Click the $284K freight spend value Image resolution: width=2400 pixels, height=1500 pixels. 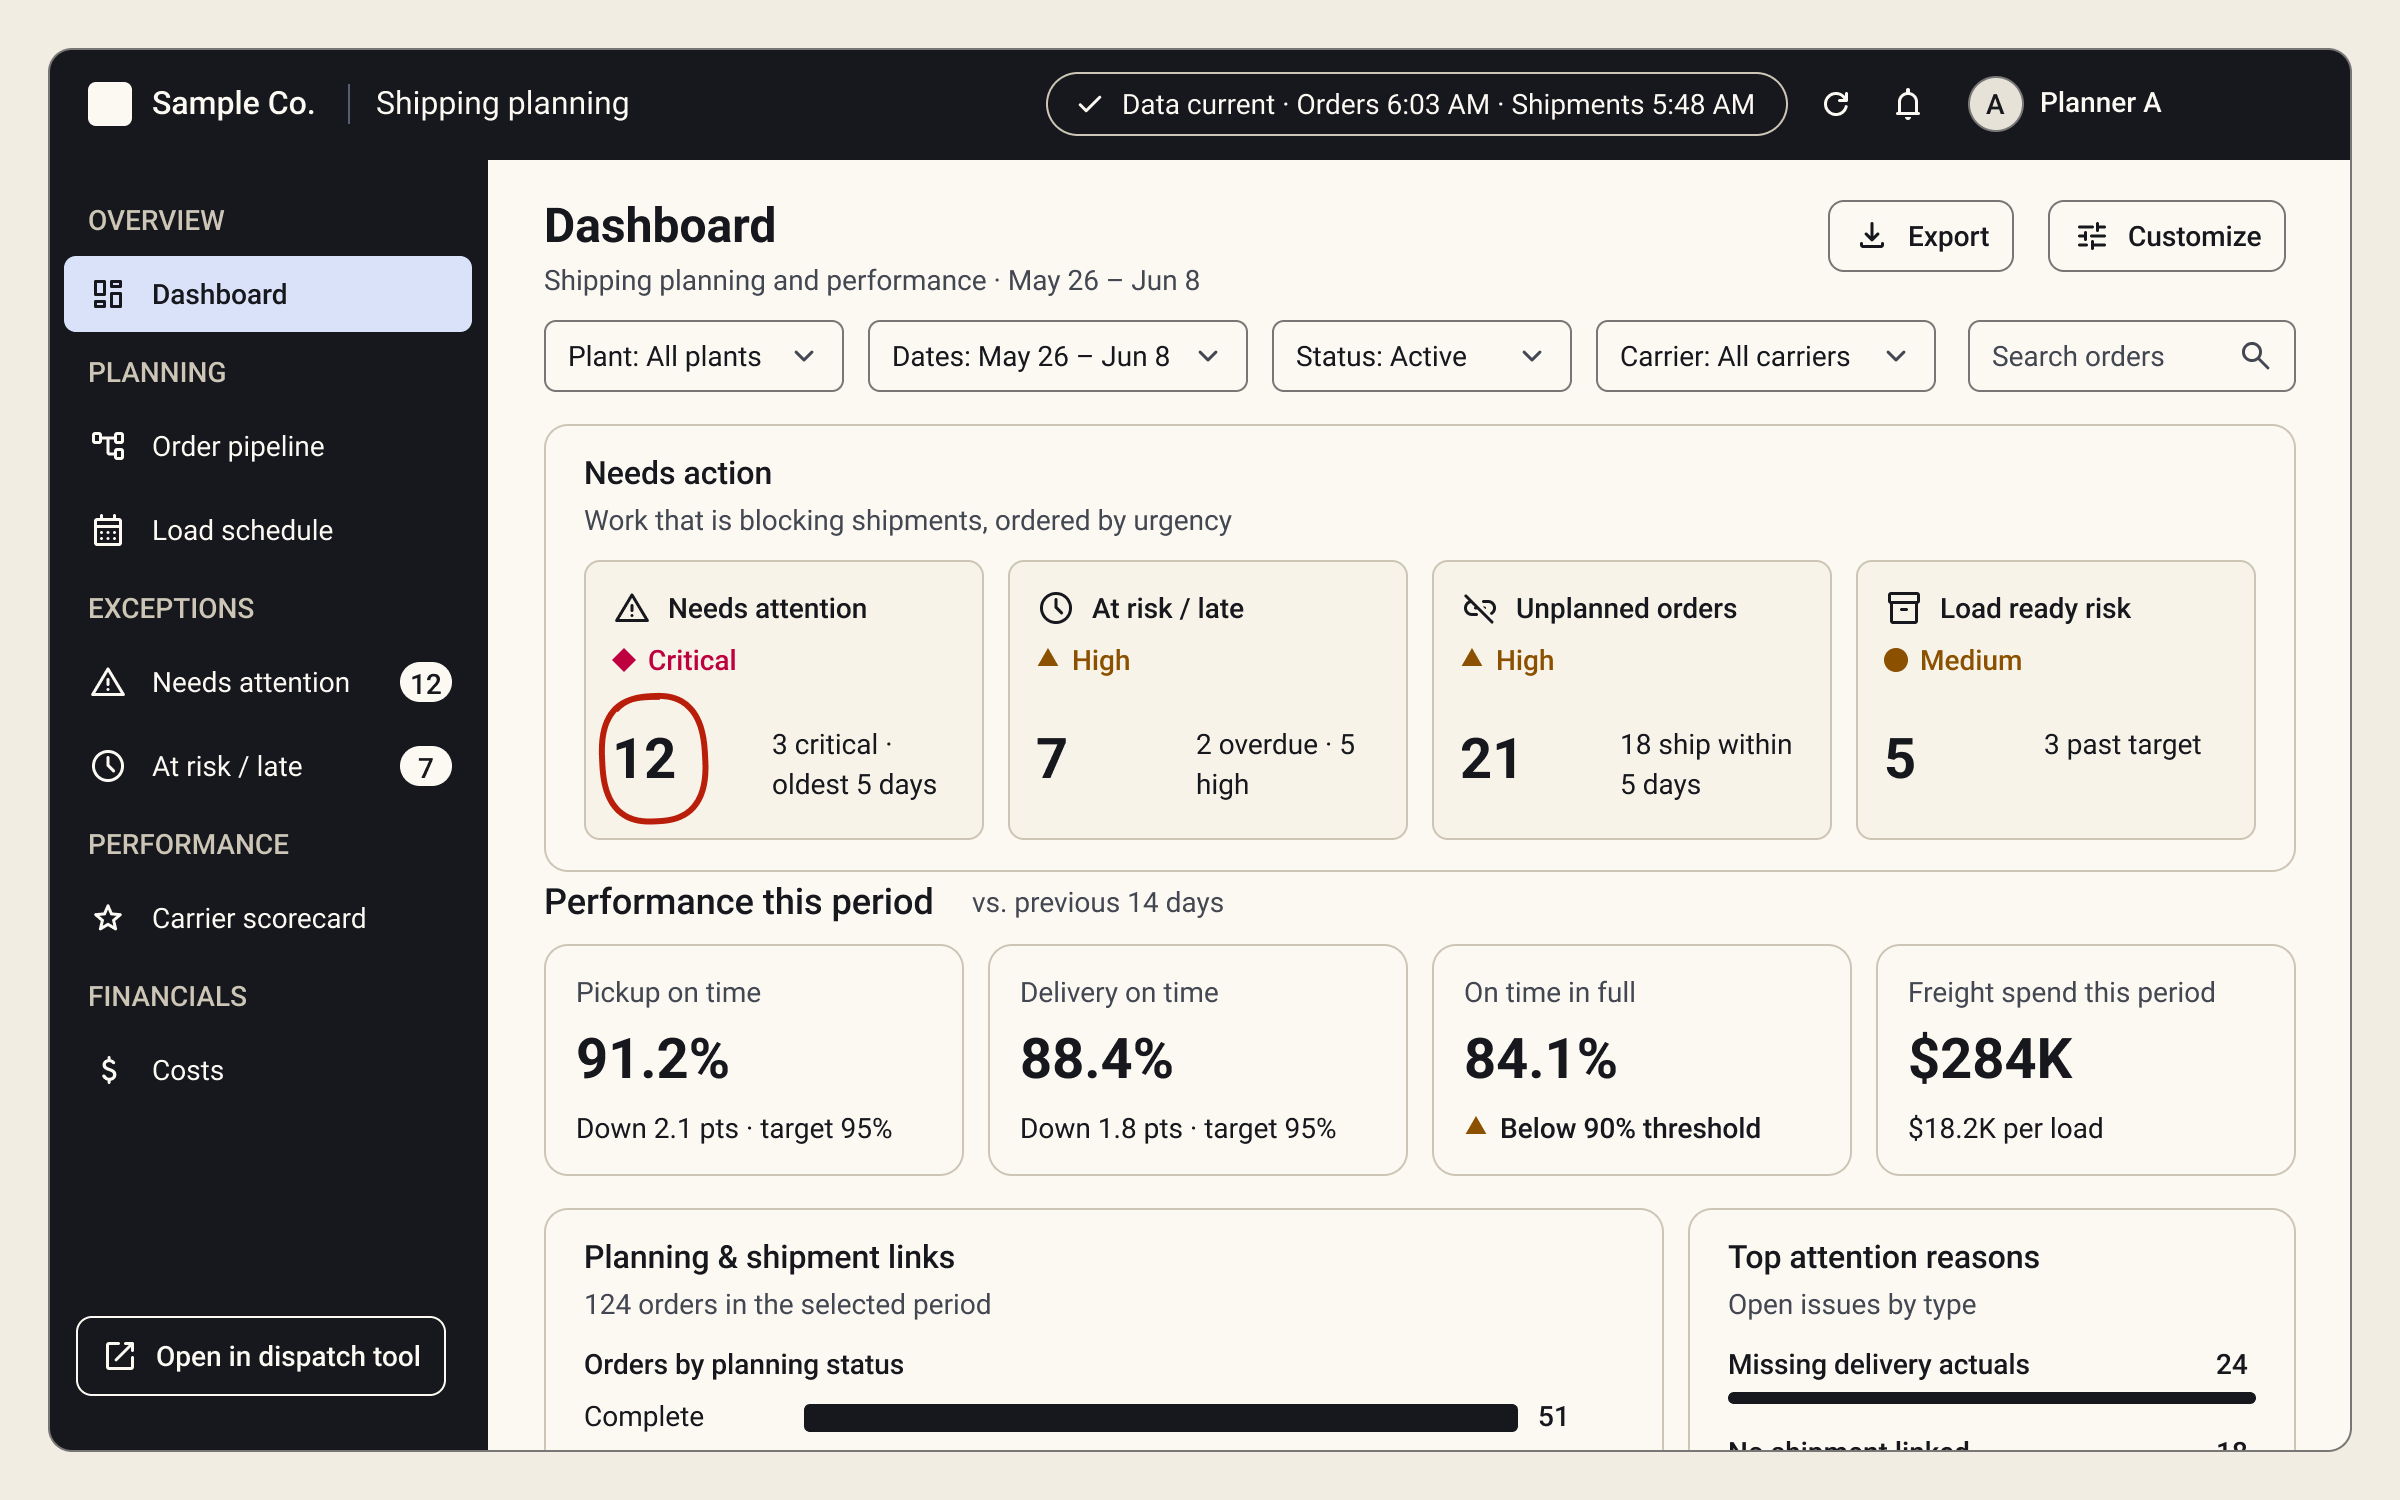(1991, 1058)
